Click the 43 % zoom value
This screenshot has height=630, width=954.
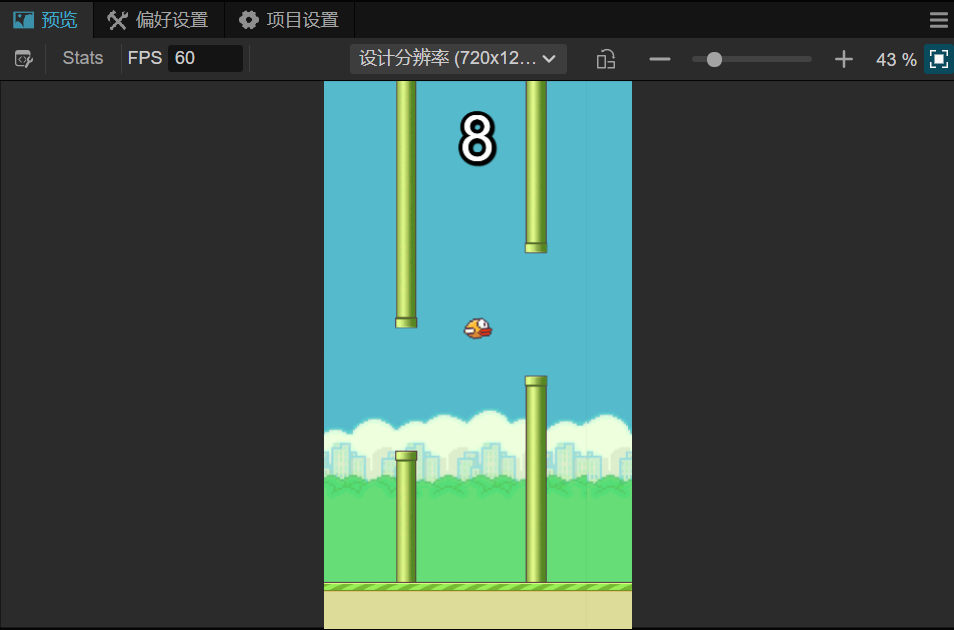[x=896, y=60]
